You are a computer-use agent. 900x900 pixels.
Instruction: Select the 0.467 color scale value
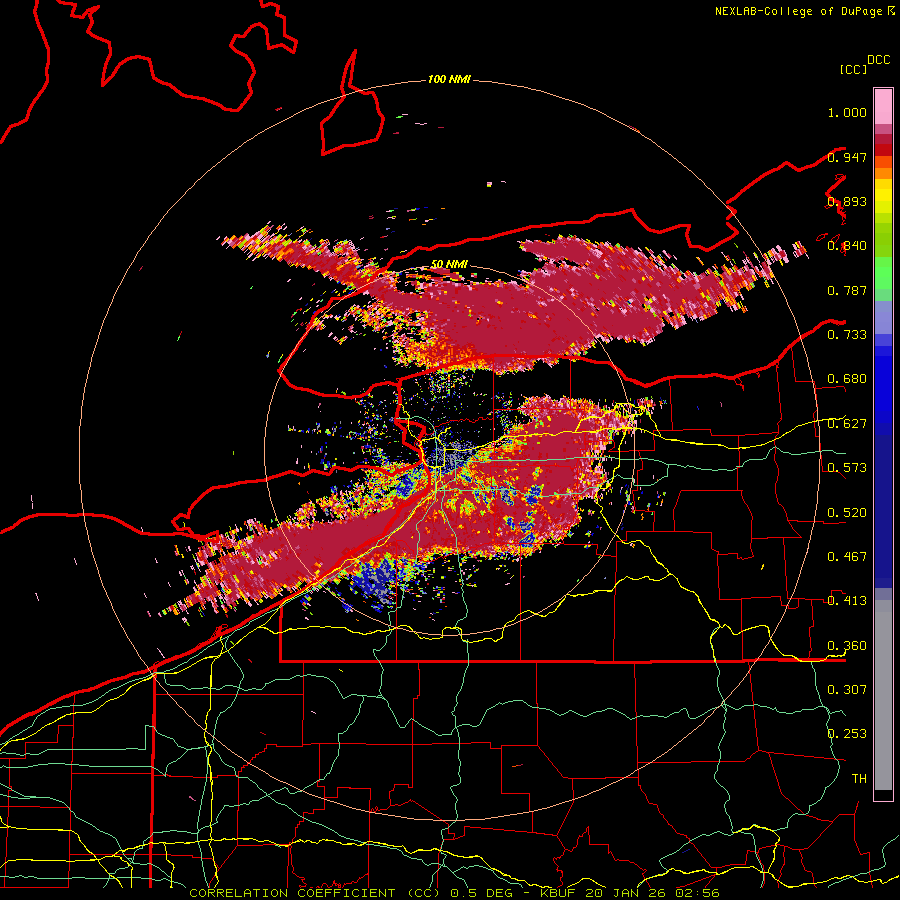[x=847, y=557]
